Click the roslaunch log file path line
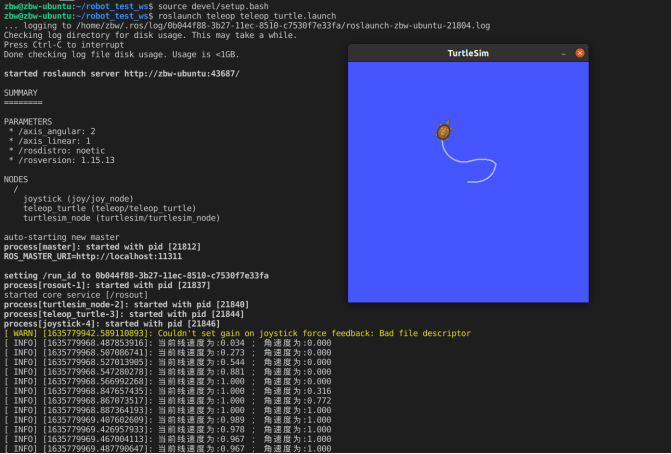Viewport: 671px width, 454px height. tap(247, 26)
